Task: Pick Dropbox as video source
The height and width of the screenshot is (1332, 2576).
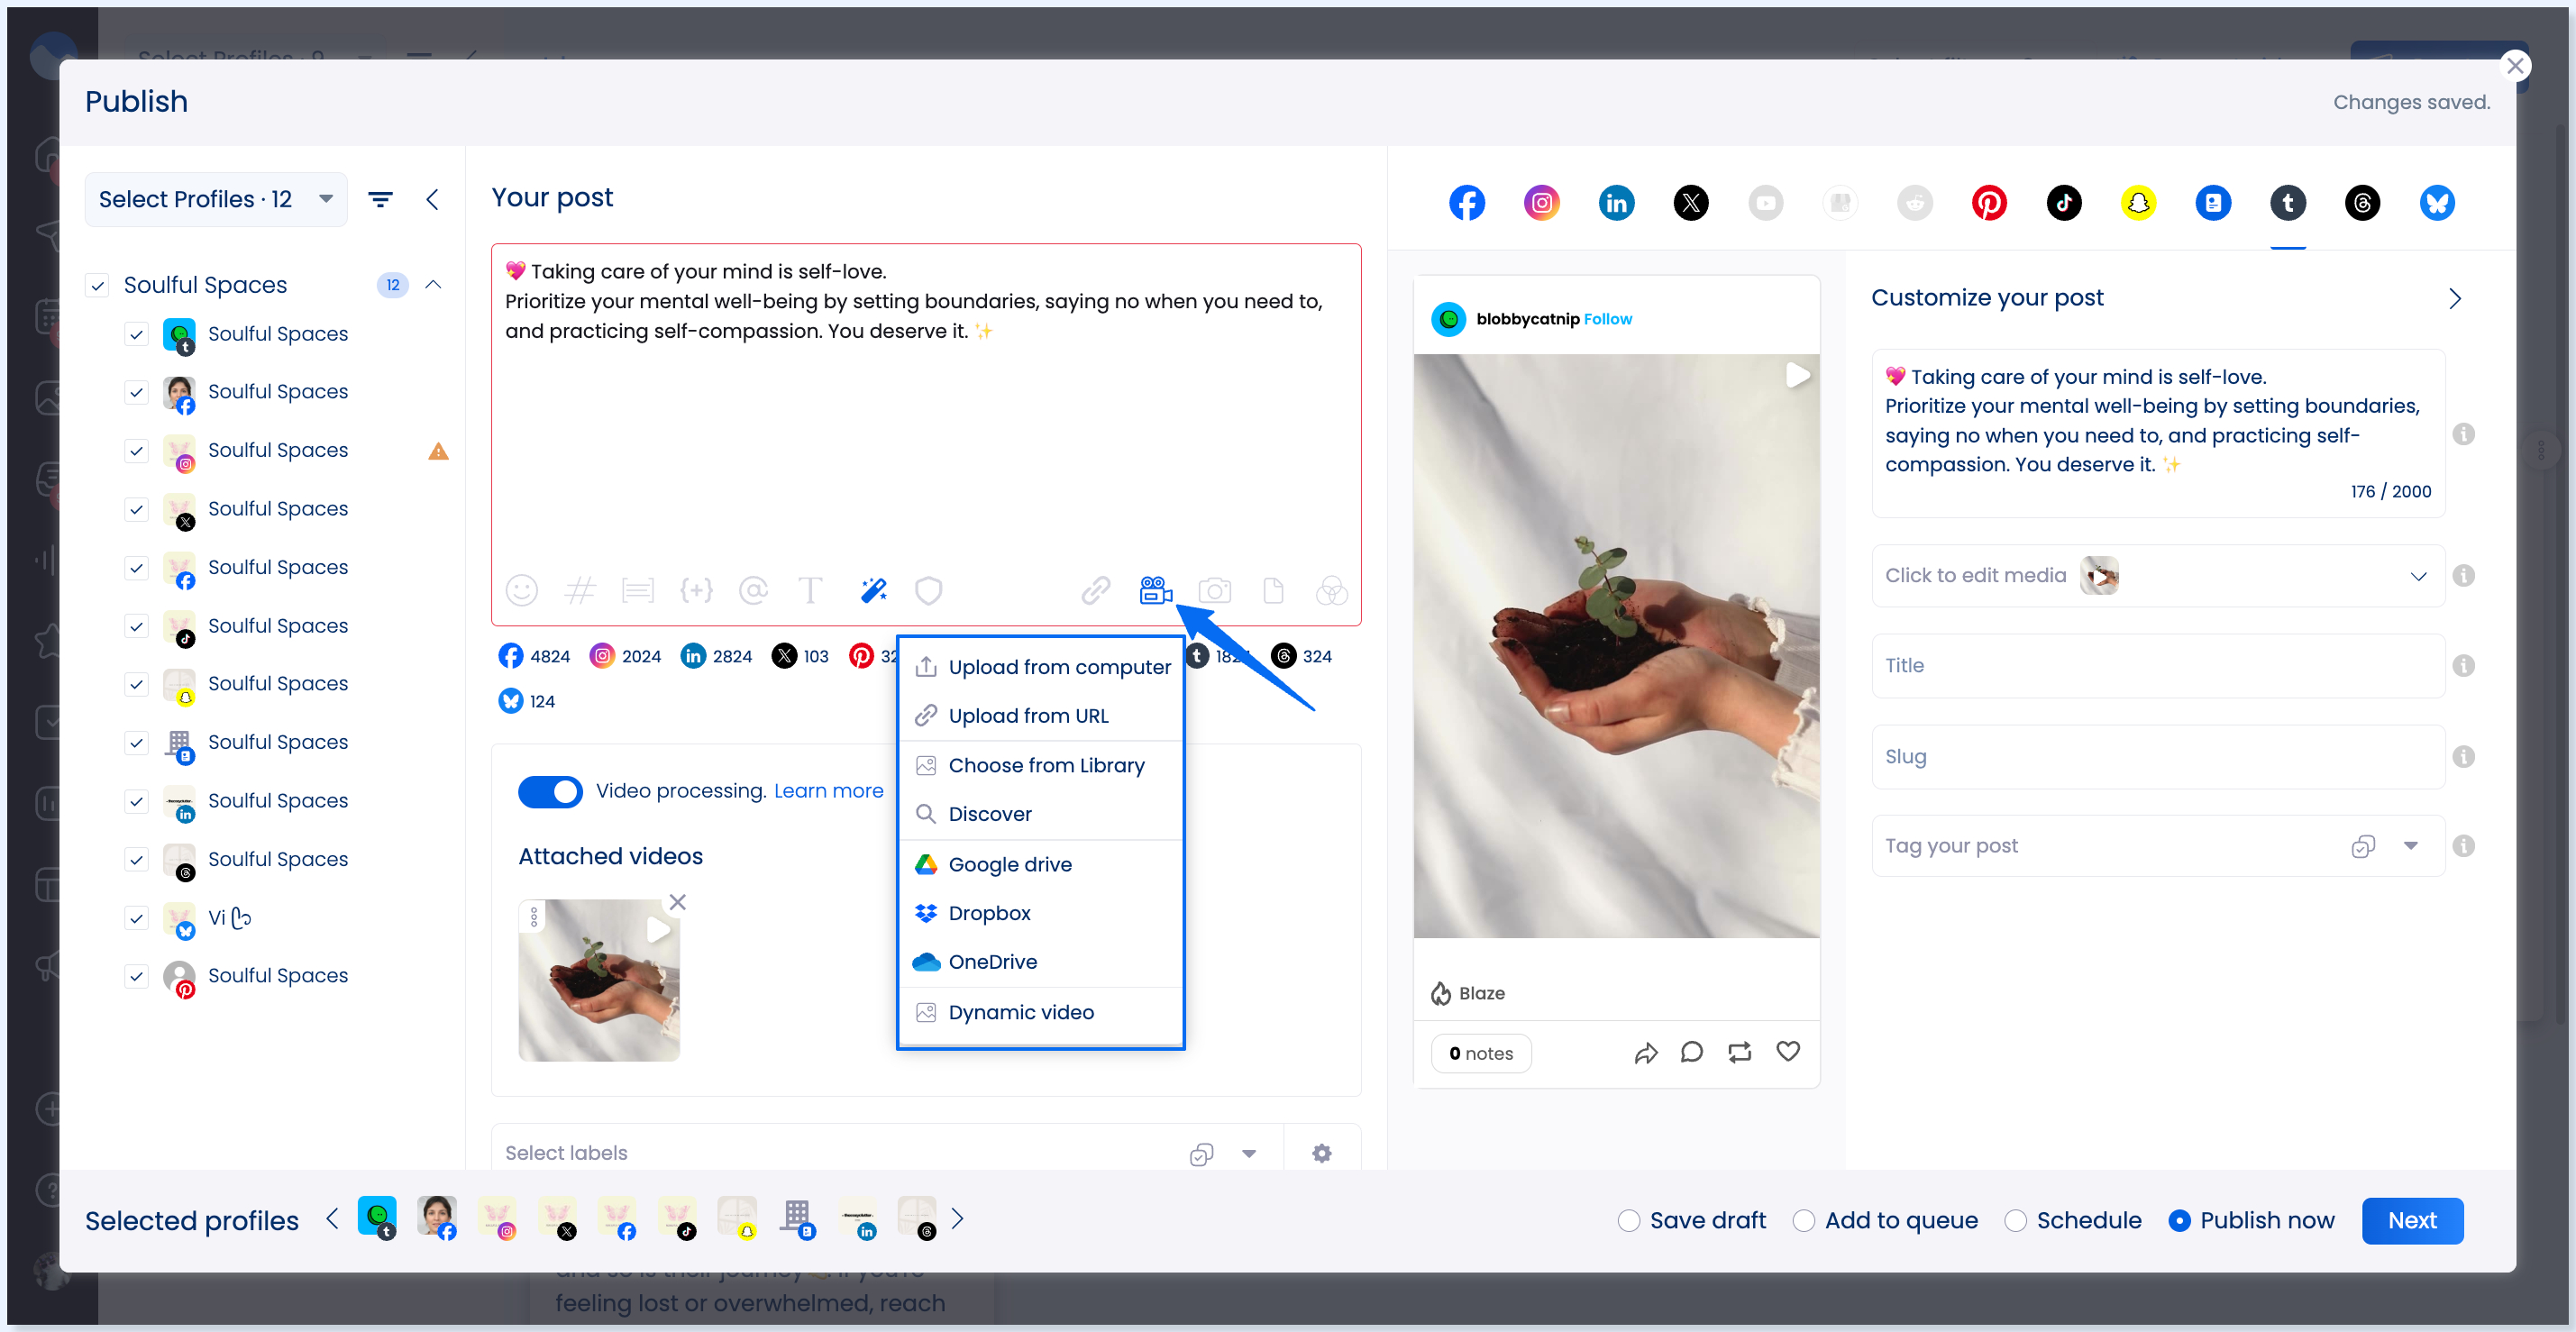Action: pos(1041,913)
